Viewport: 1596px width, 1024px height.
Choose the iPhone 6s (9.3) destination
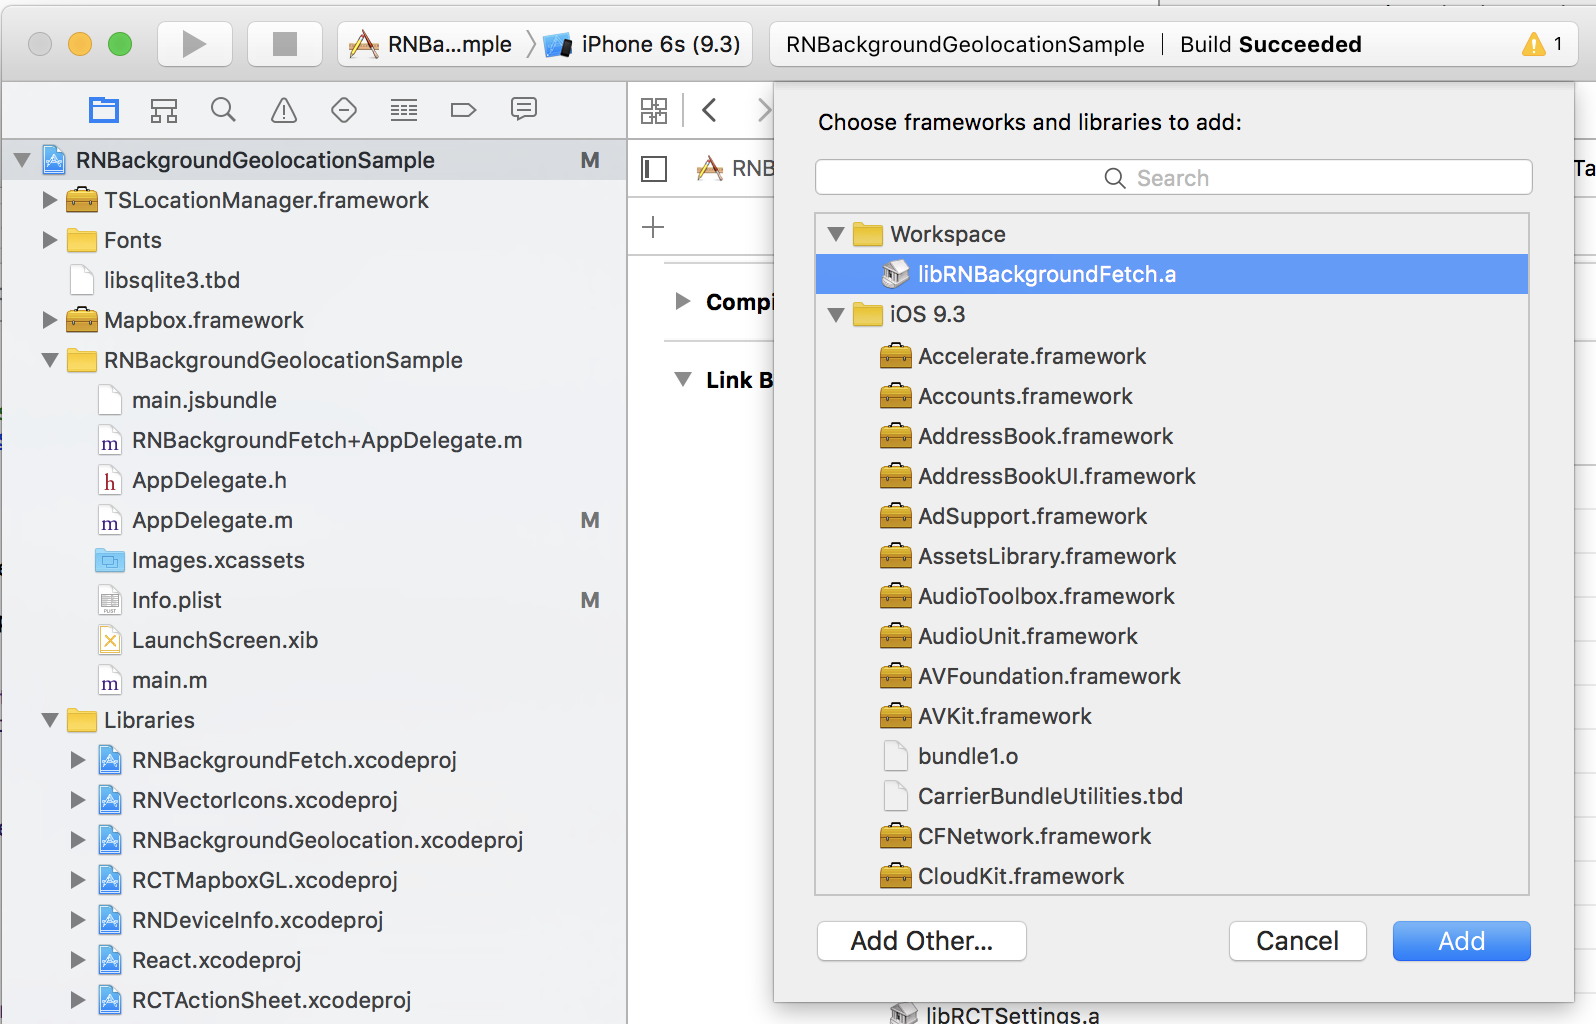[644, 44]
